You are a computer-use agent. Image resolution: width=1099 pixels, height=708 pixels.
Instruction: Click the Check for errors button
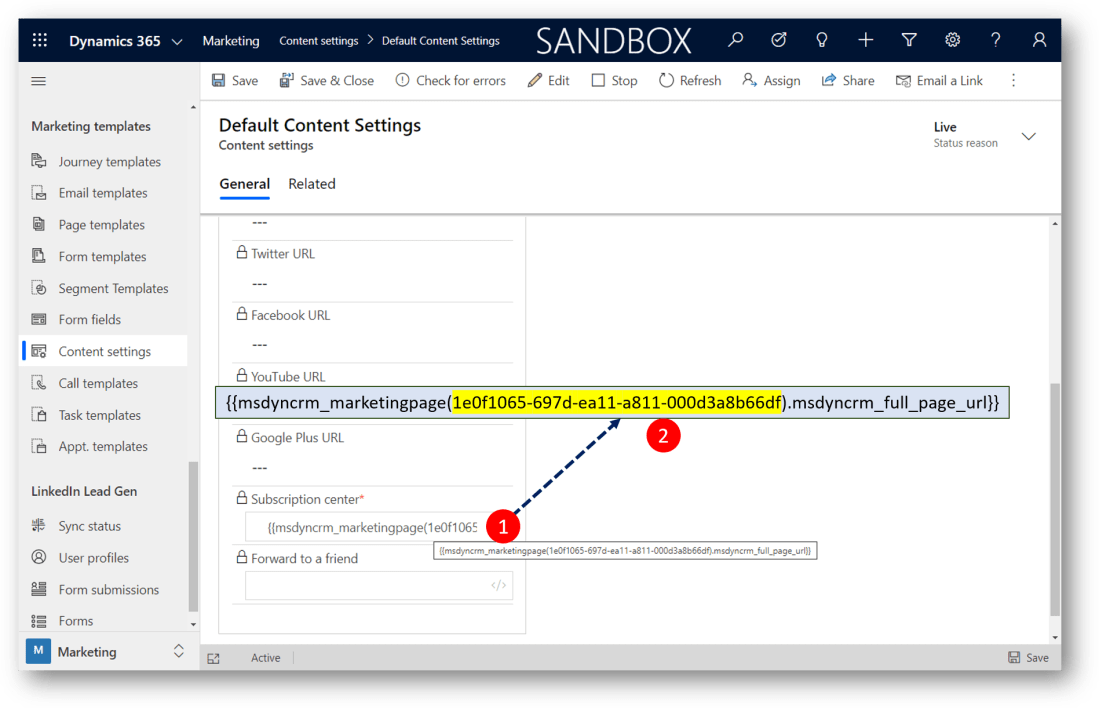point(450,81)
